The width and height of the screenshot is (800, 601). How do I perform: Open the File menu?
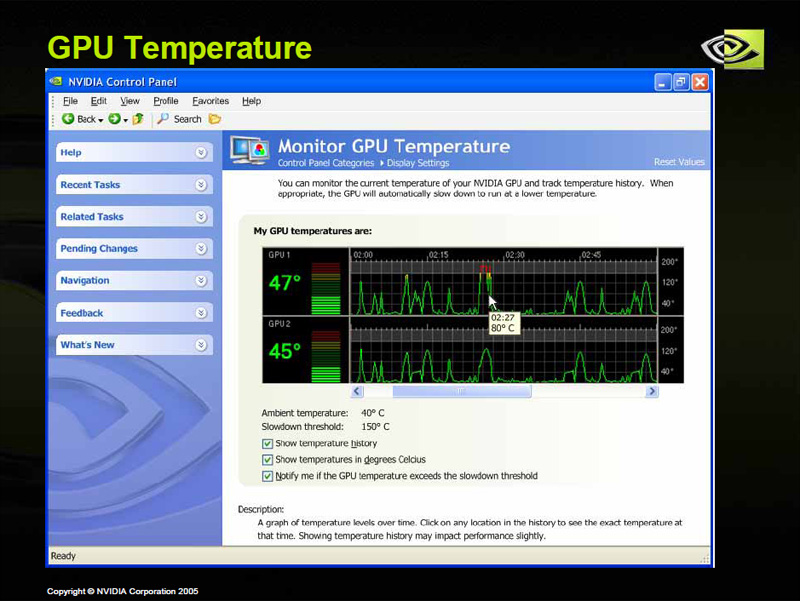pos(70,101)
